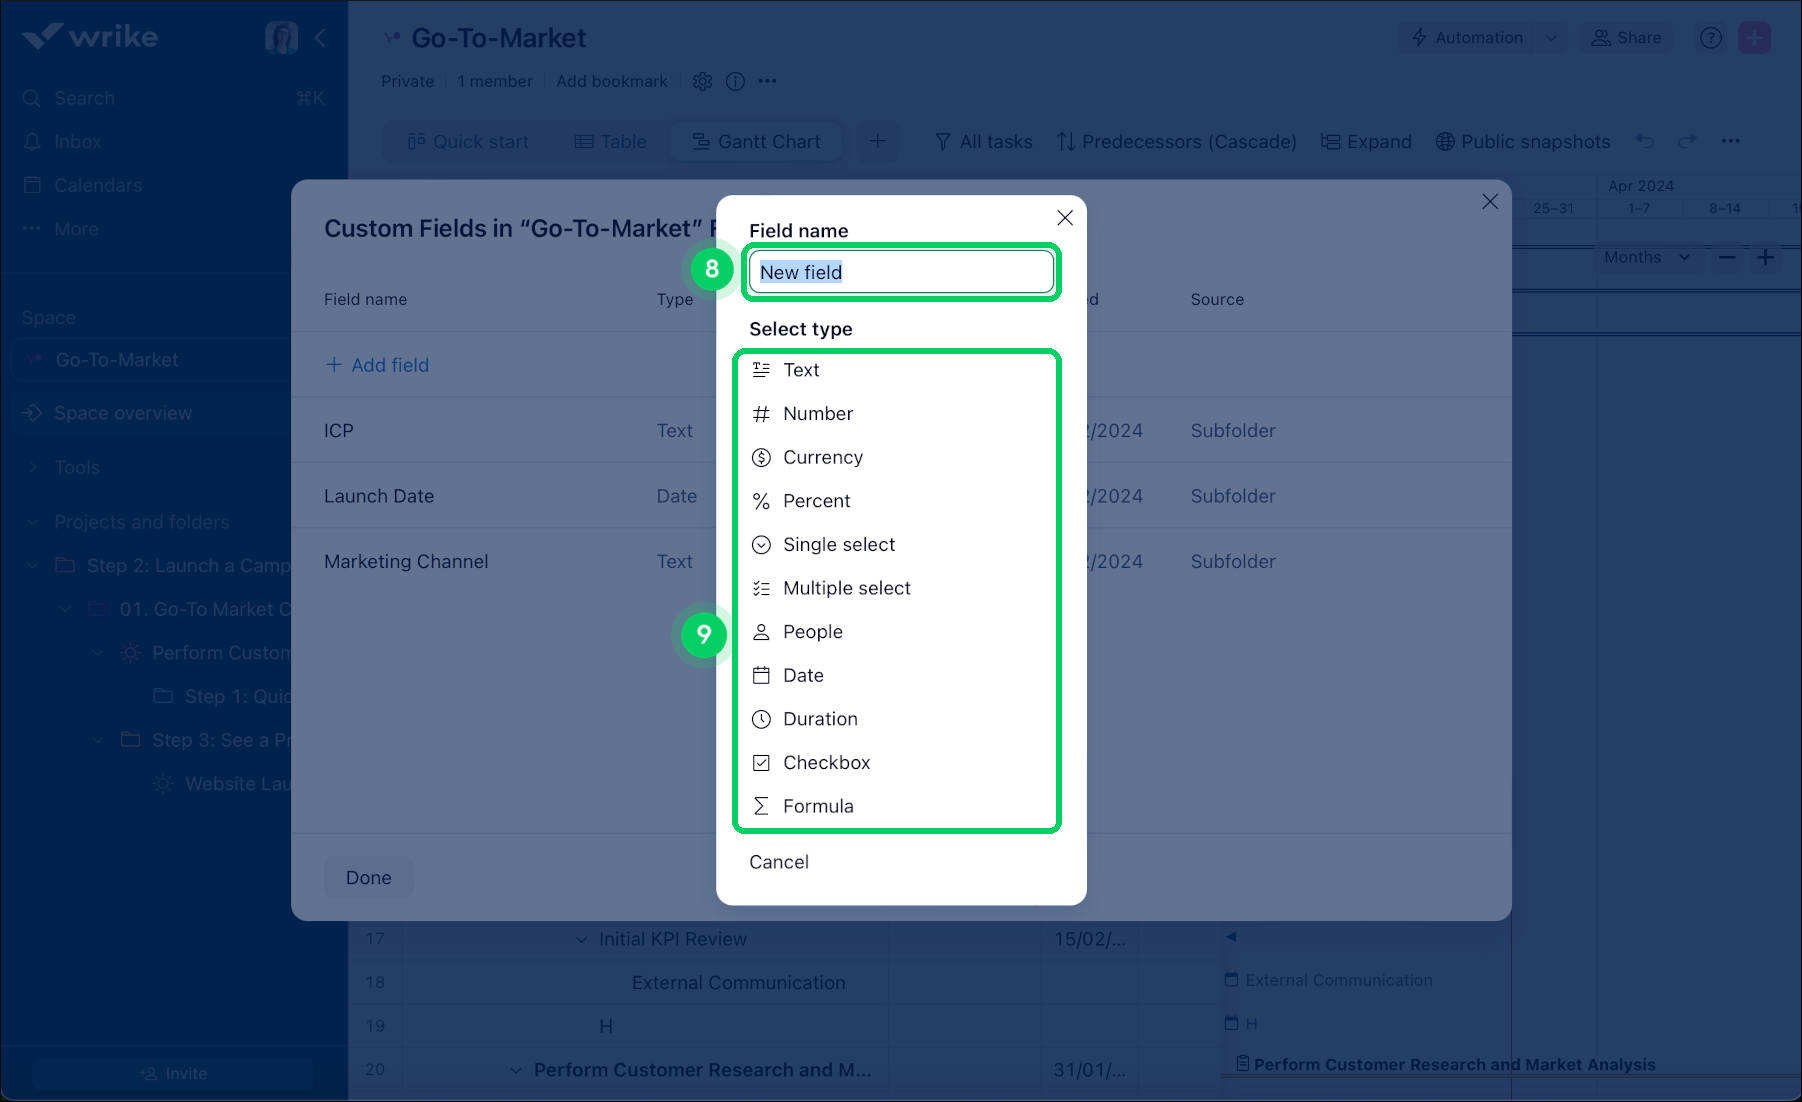Select the Checkbox field type
This screenshot has height=1102, width=1802.
tap(825, 763)
